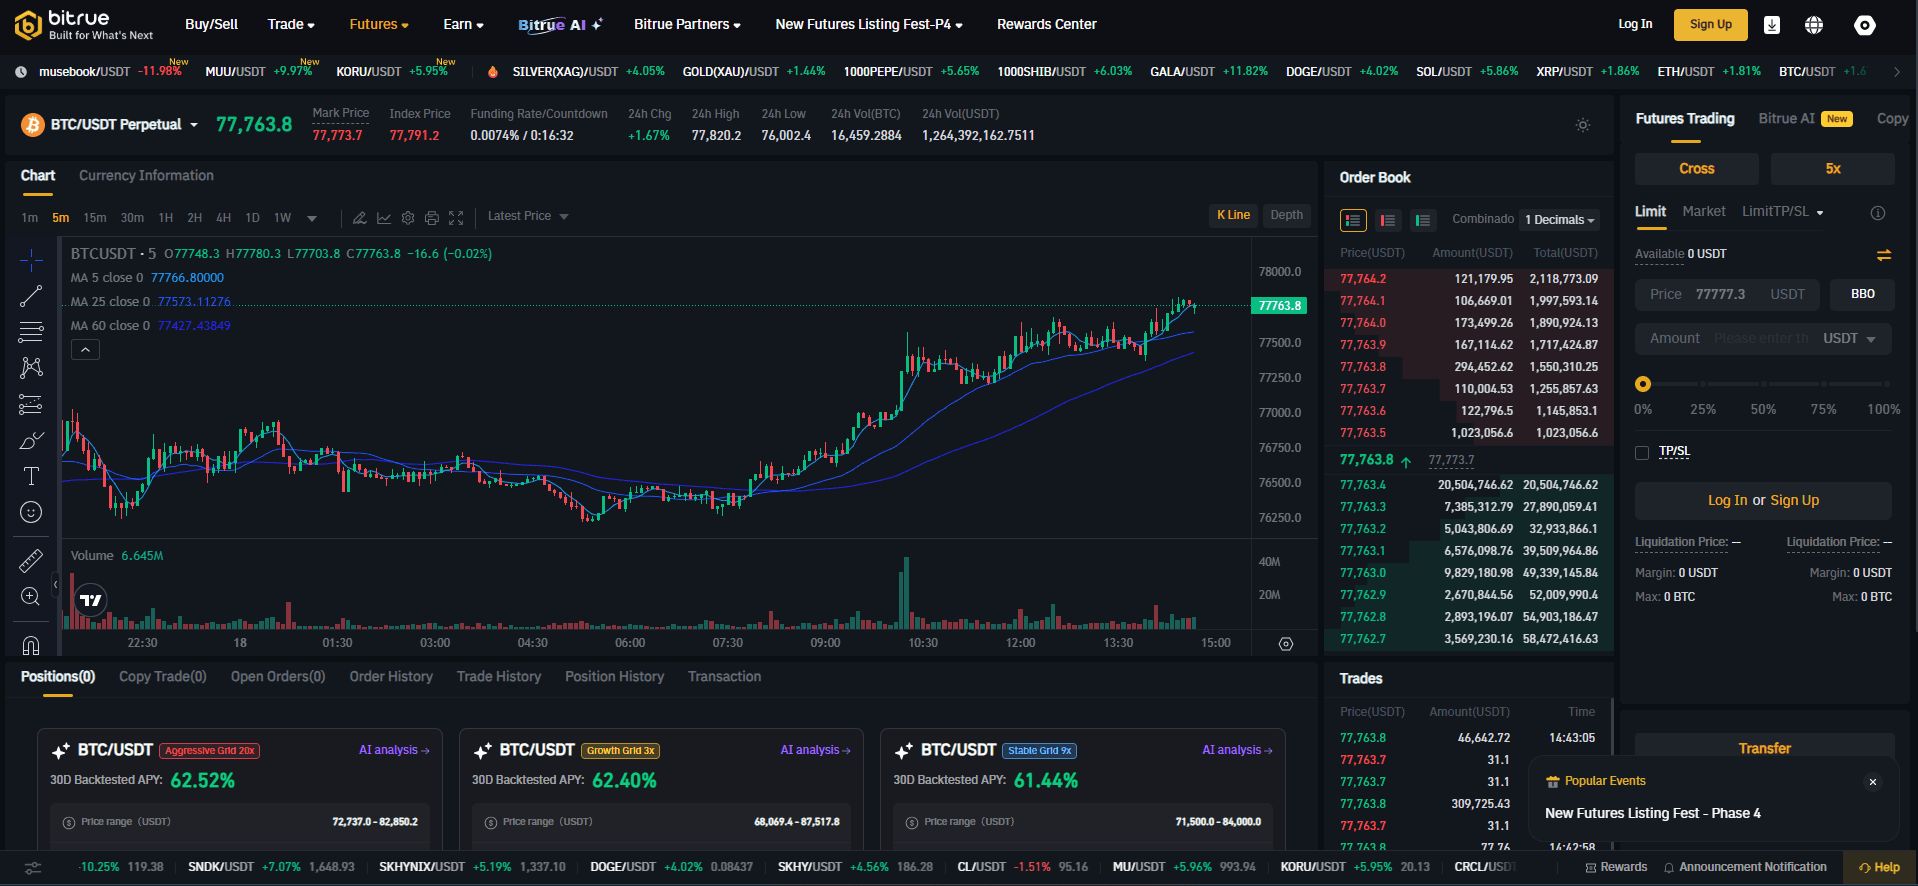This screenshot has height=886, width=1918.
Task: Toggle the magnet snapping mode
Action: coord(31,645)
